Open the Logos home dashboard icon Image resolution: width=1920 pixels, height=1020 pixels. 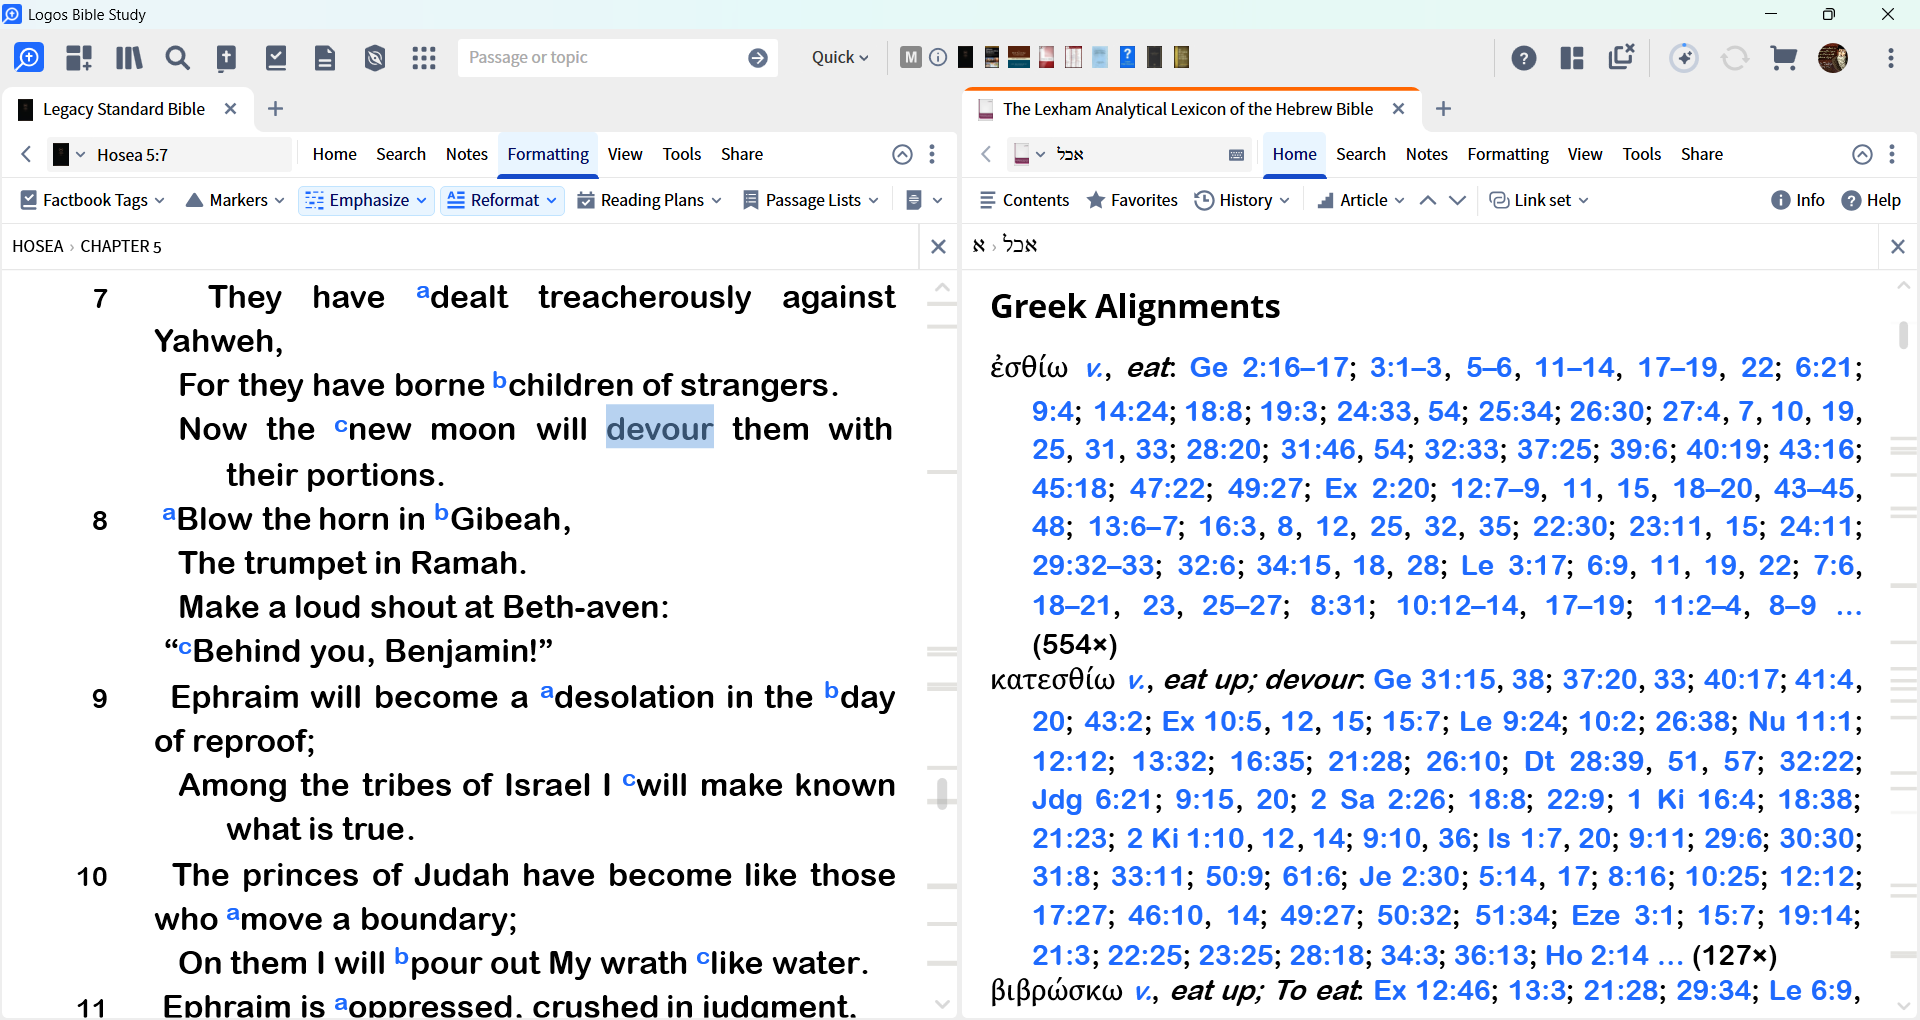click(29, 58)
